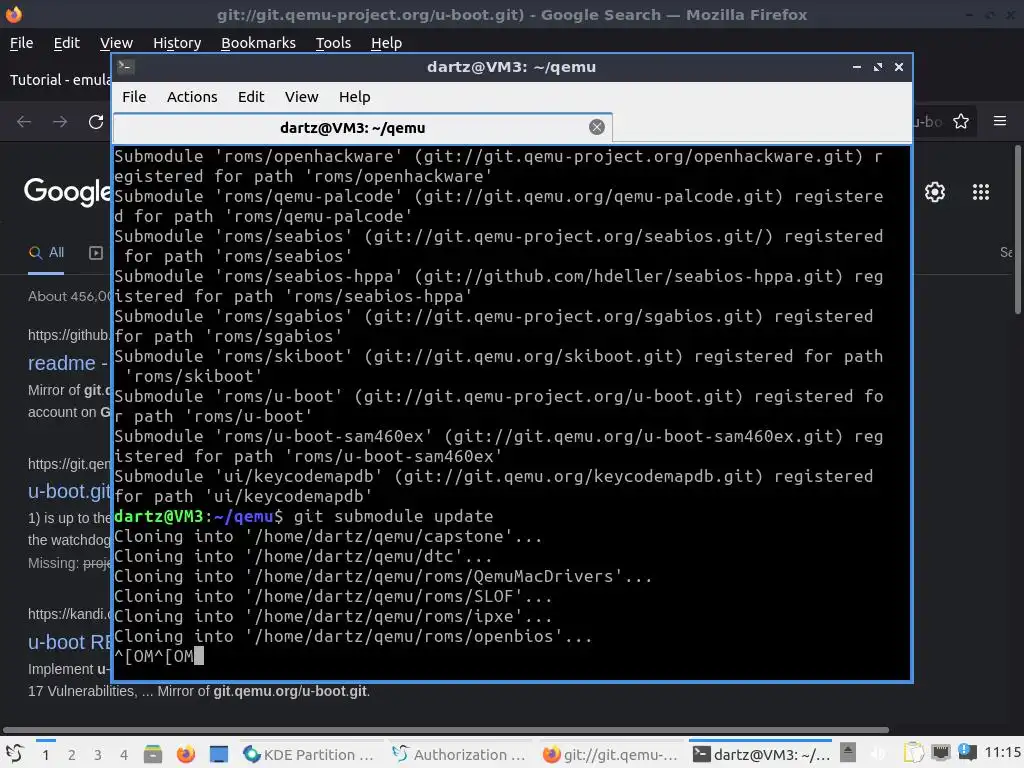Switch to workspace 1
Screen dimensions: 1024x768
click(46, 755)
